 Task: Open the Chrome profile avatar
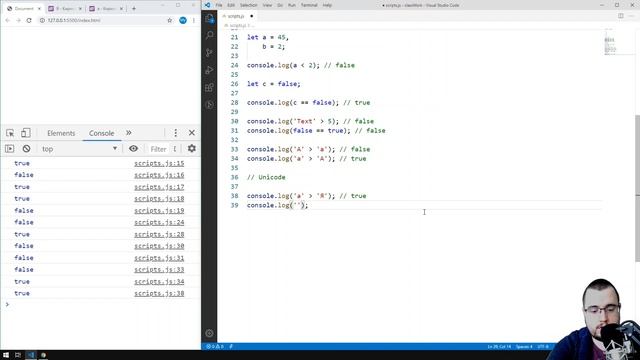(x=183, y=20)
